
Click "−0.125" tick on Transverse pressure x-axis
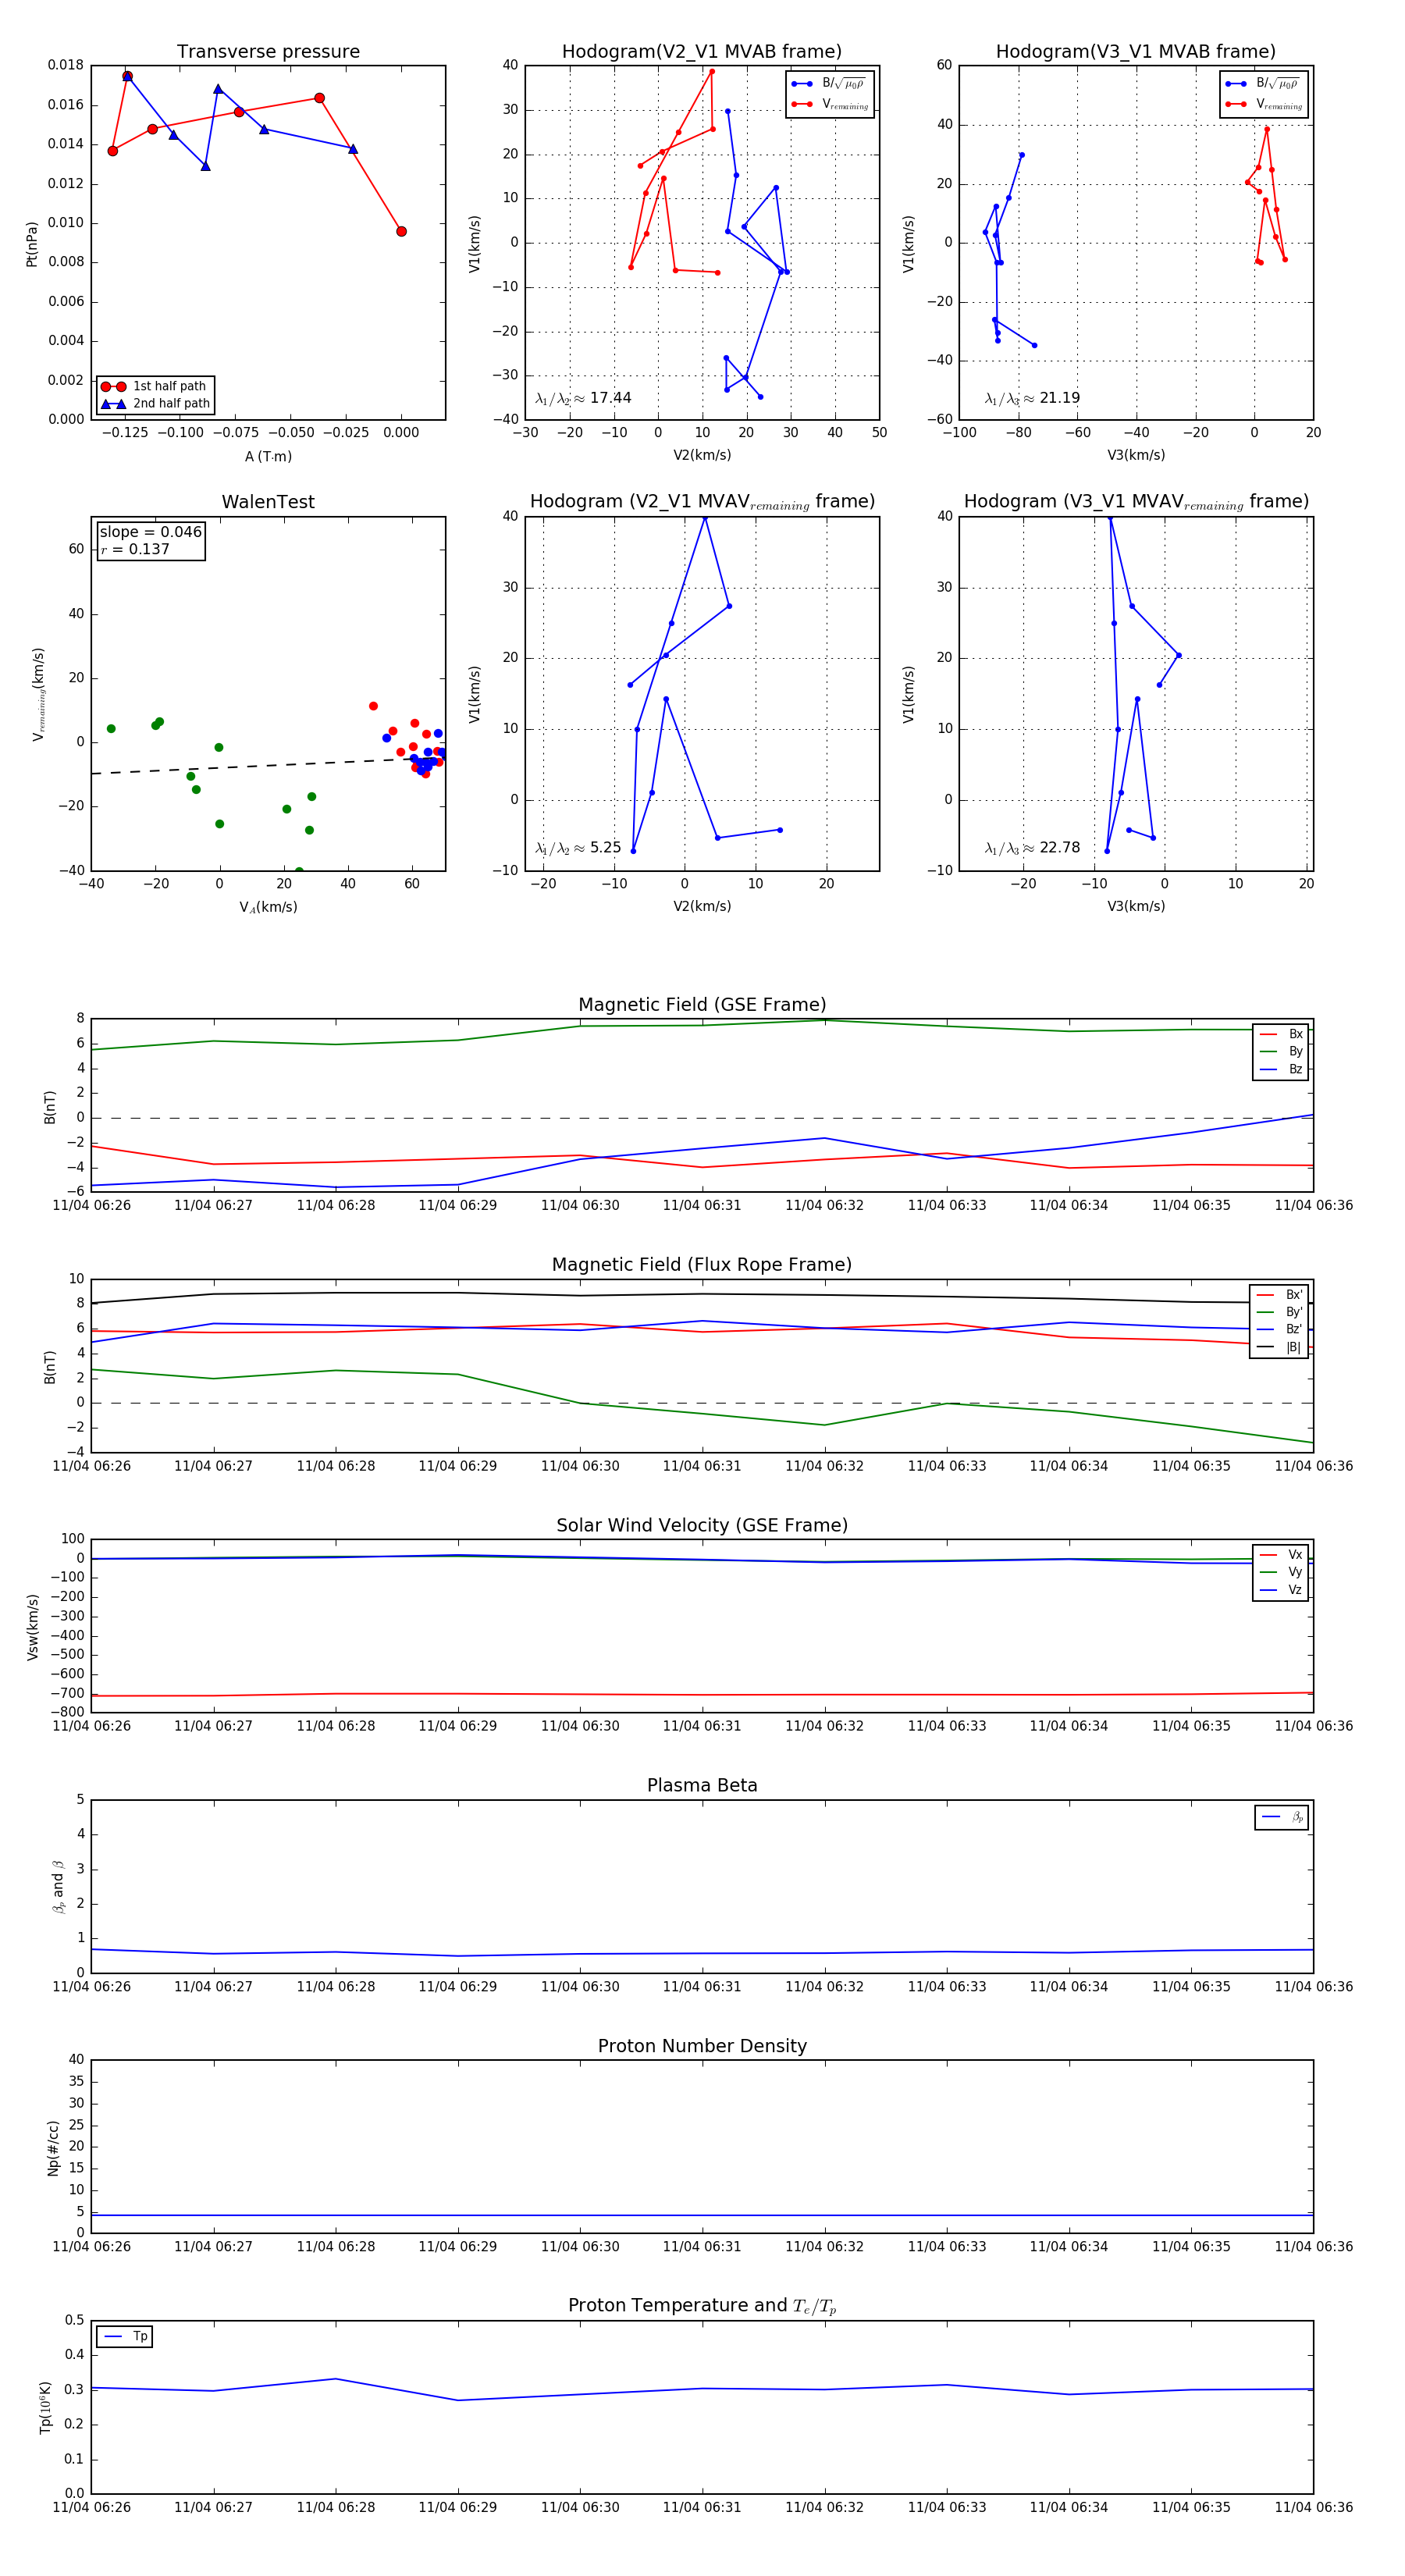(124, 432)
